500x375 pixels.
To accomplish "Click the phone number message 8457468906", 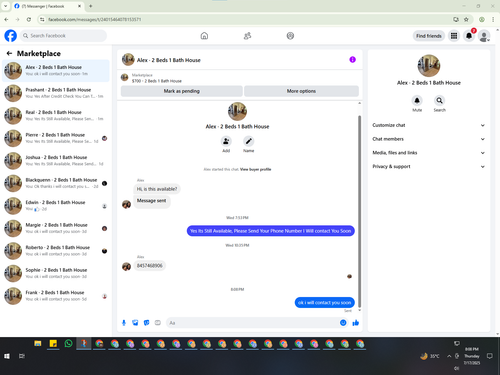I will pos(150,266).
